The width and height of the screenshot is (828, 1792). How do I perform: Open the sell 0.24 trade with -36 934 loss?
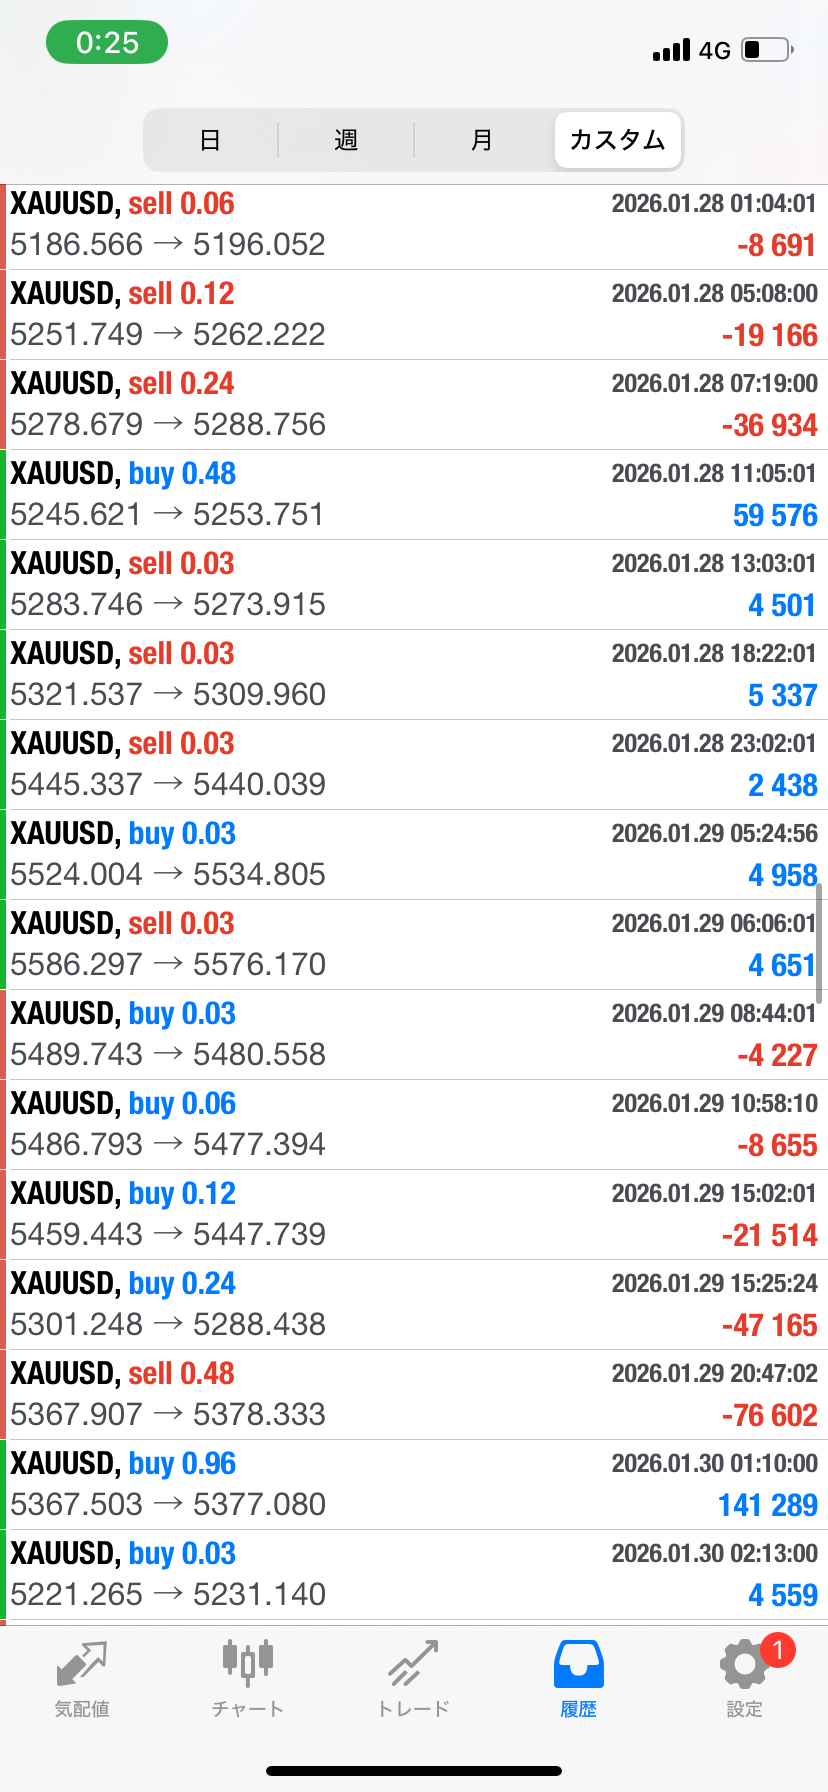pyautogui.click(x=414, y=404)
